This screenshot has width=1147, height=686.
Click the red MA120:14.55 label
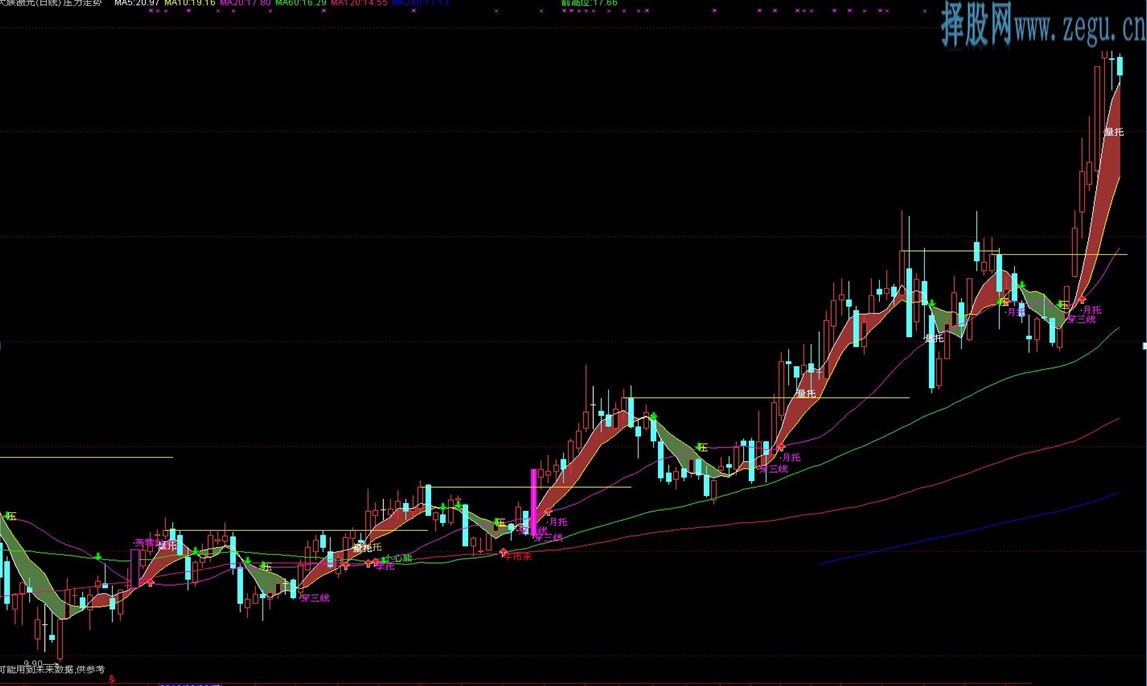(x=358, y=3)
